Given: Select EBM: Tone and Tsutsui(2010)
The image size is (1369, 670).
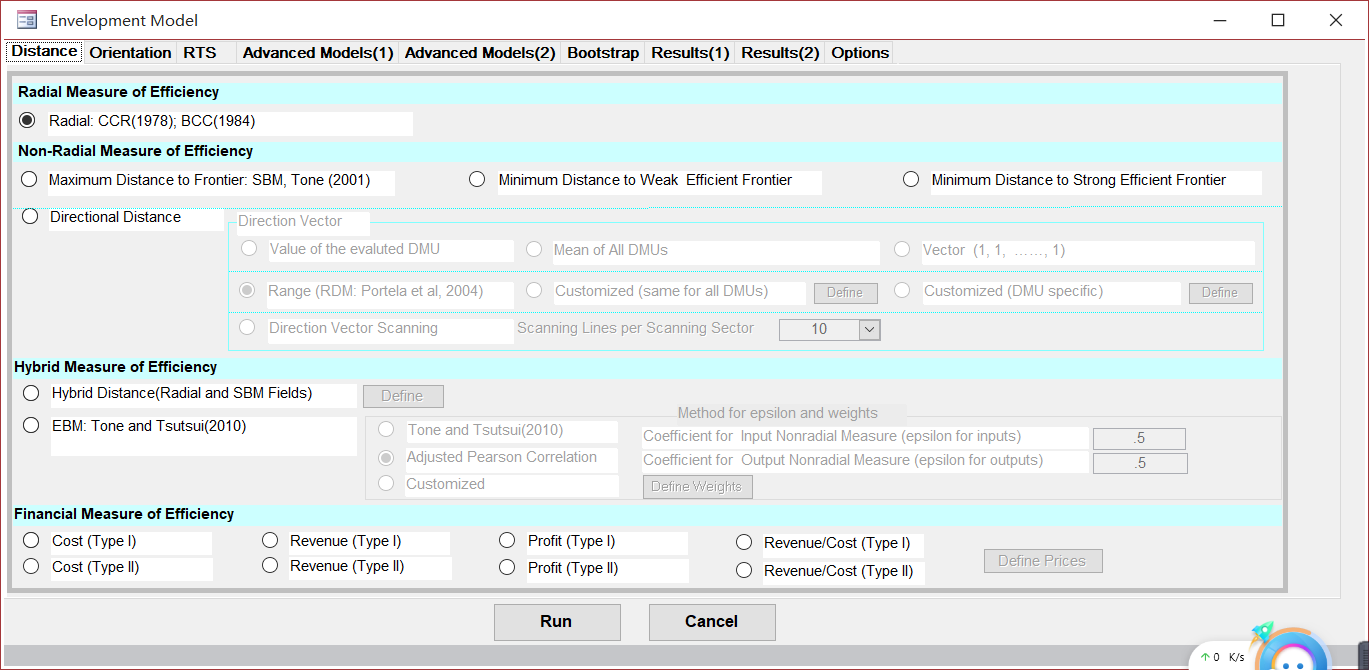Looking at the screenshot, I should click(29, 425).
